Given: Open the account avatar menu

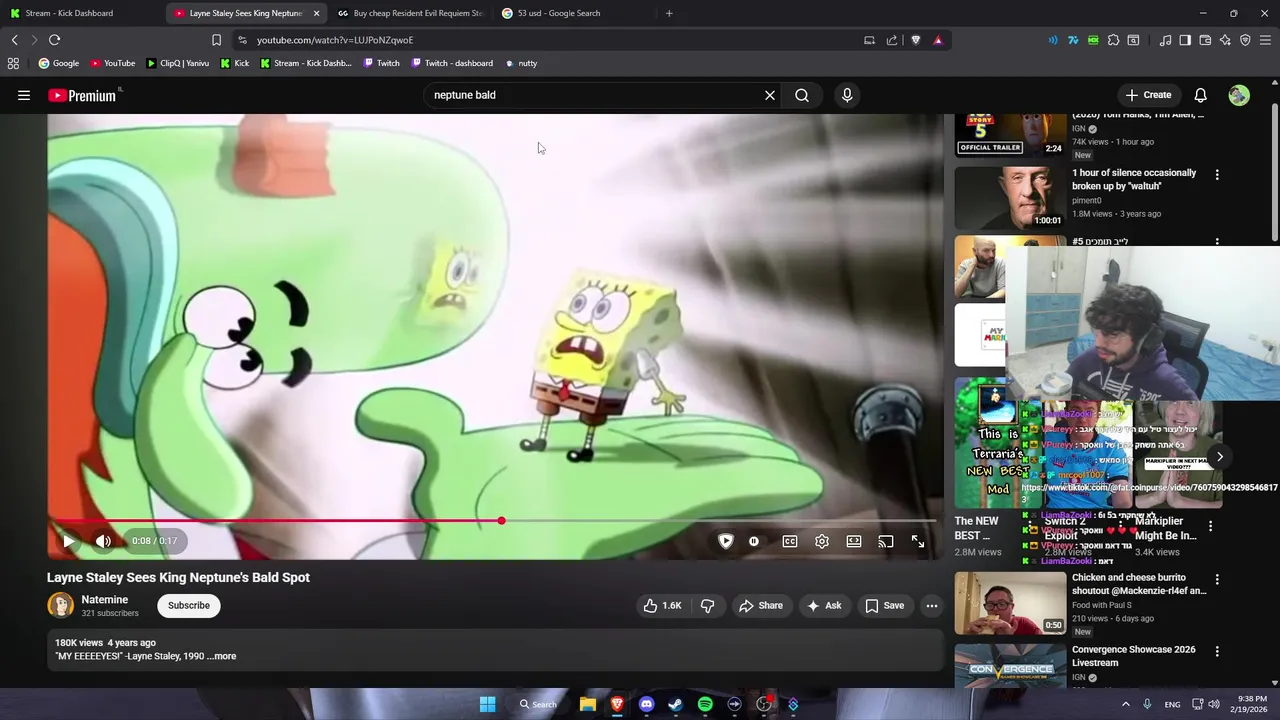Looking at the screenshot, I should 1239,95.
